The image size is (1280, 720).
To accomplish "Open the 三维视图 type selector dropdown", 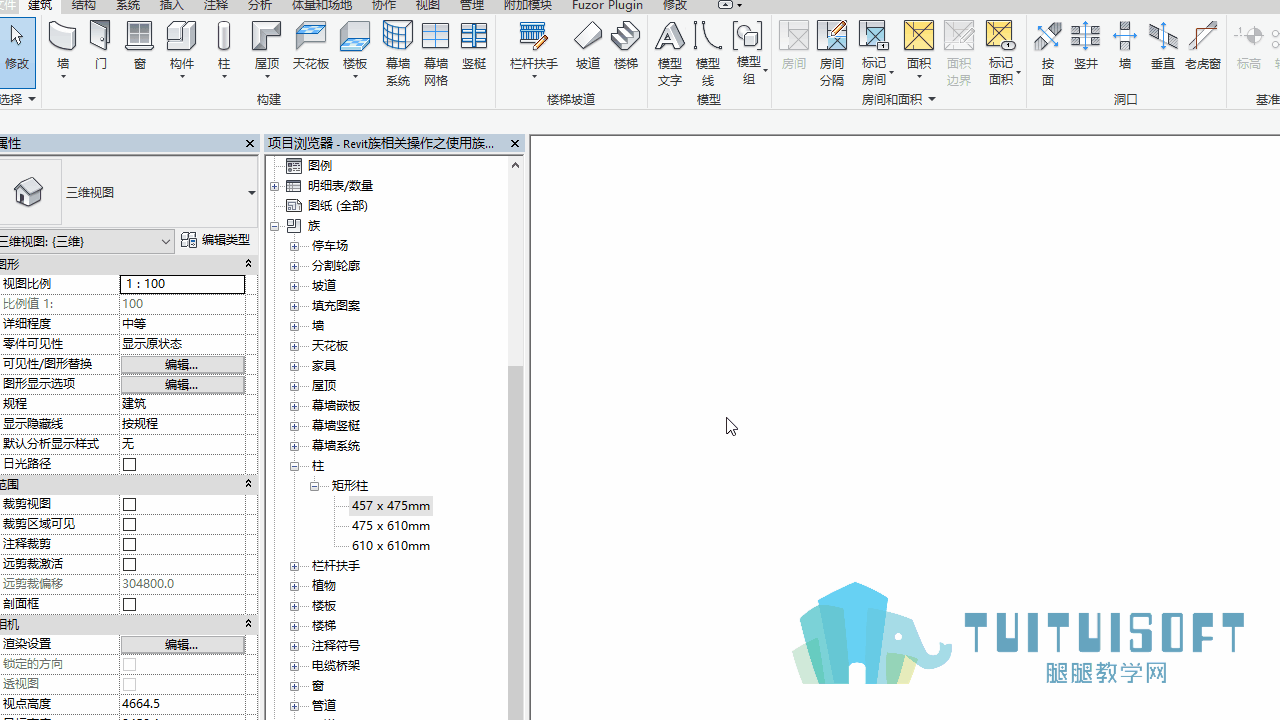I will click(251, 193).
